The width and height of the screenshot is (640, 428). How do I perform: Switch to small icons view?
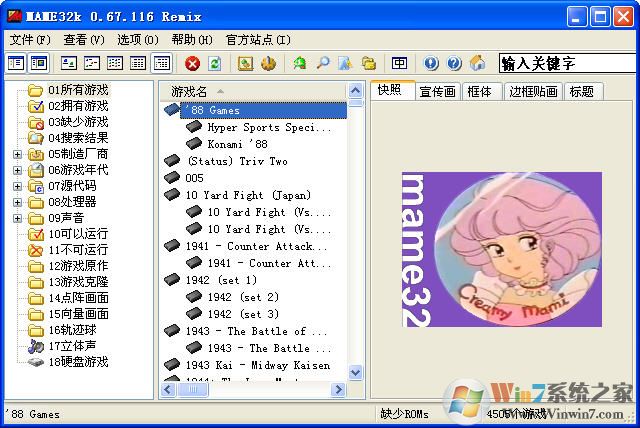coord(92,63)
